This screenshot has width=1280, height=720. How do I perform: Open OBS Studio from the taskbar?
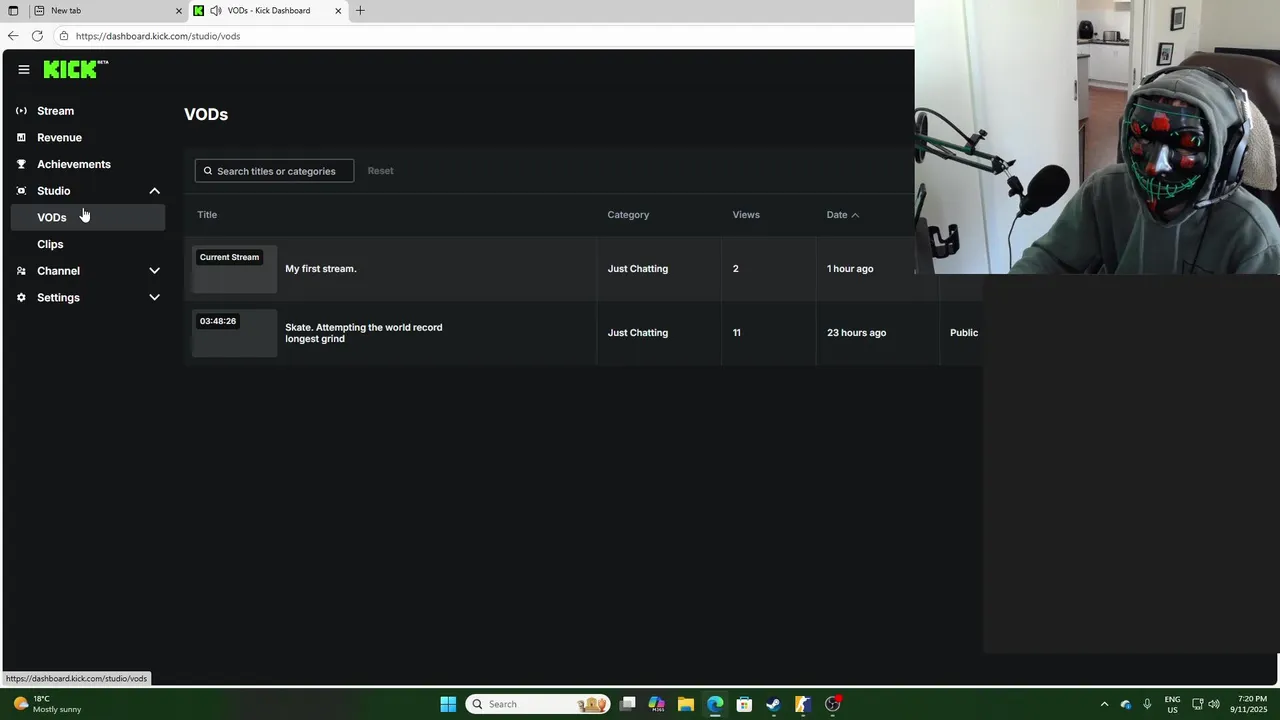(x=832, y=704)
